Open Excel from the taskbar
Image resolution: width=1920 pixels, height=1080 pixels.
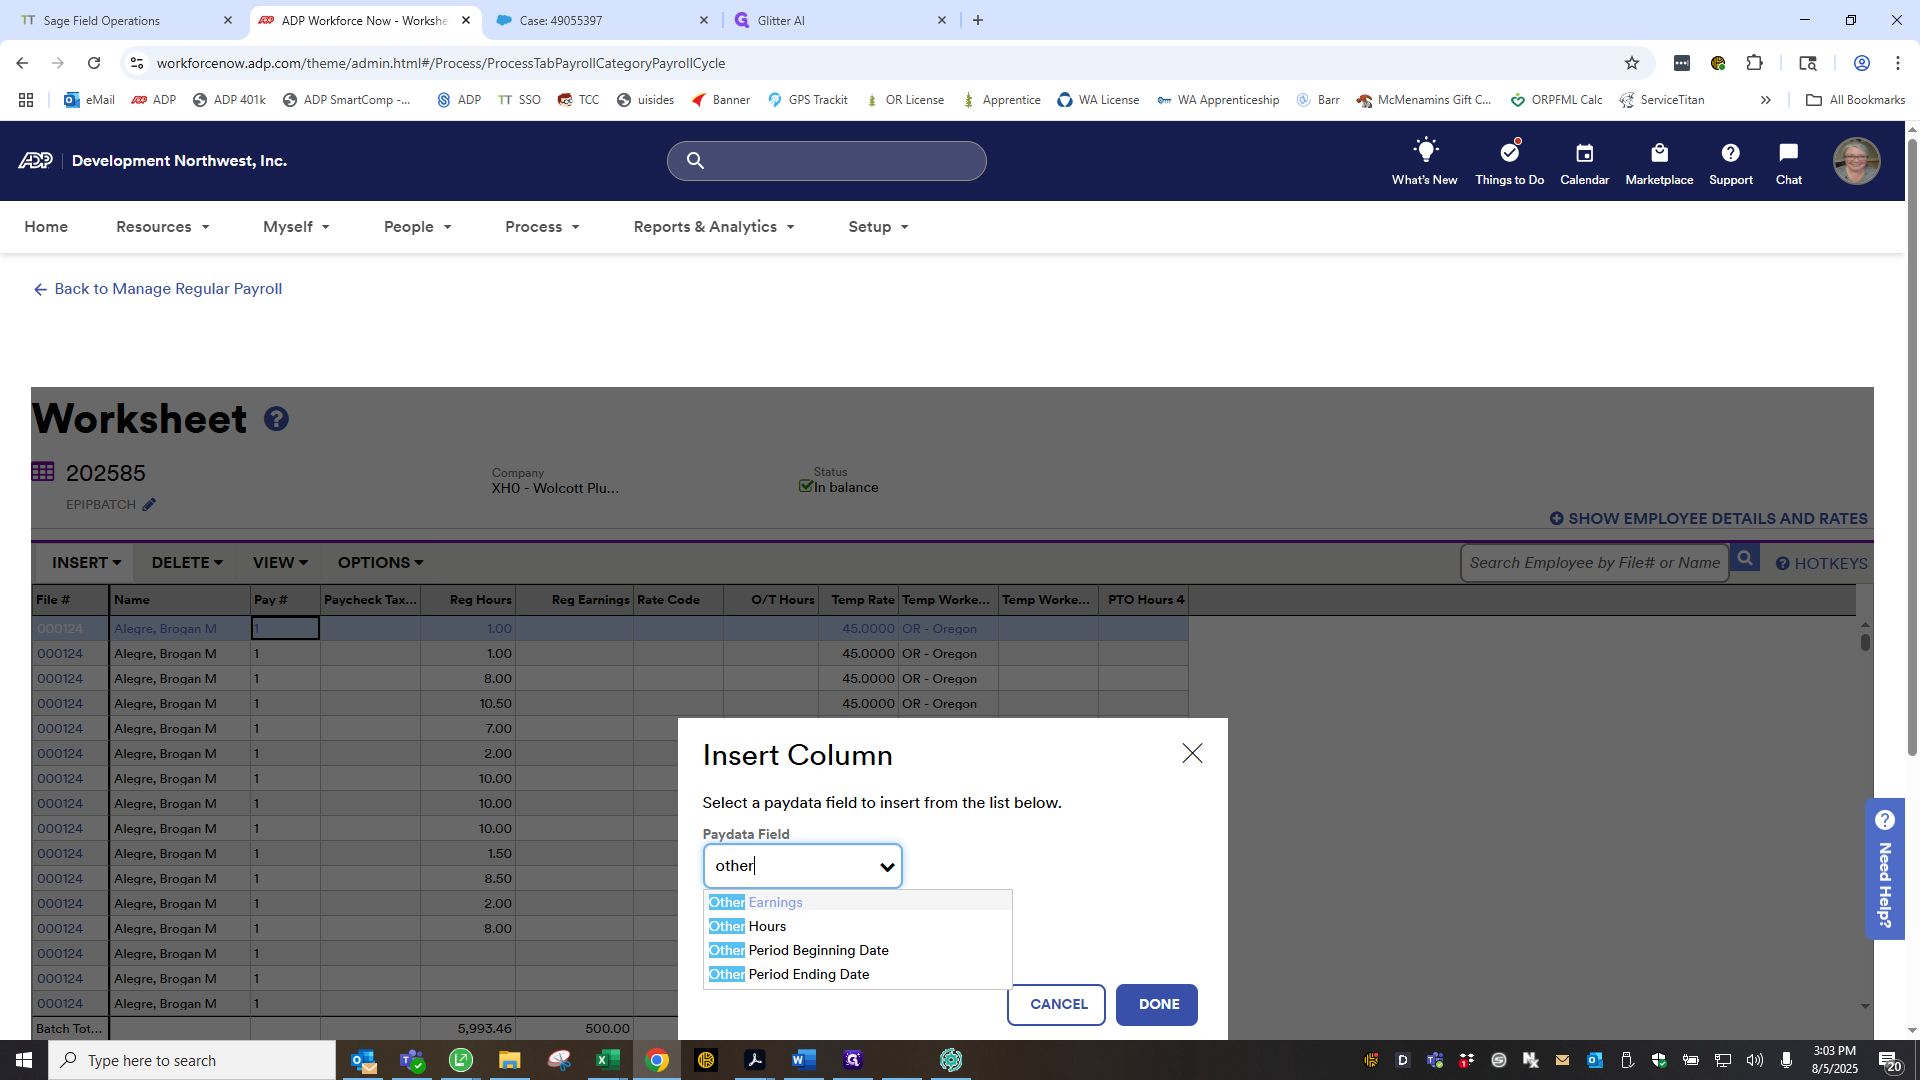(x=607, y=1060)
